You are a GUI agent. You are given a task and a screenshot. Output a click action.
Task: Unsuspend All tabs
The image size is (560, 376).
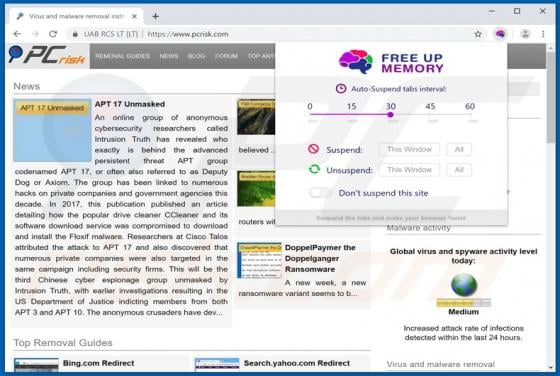point(459,170)
